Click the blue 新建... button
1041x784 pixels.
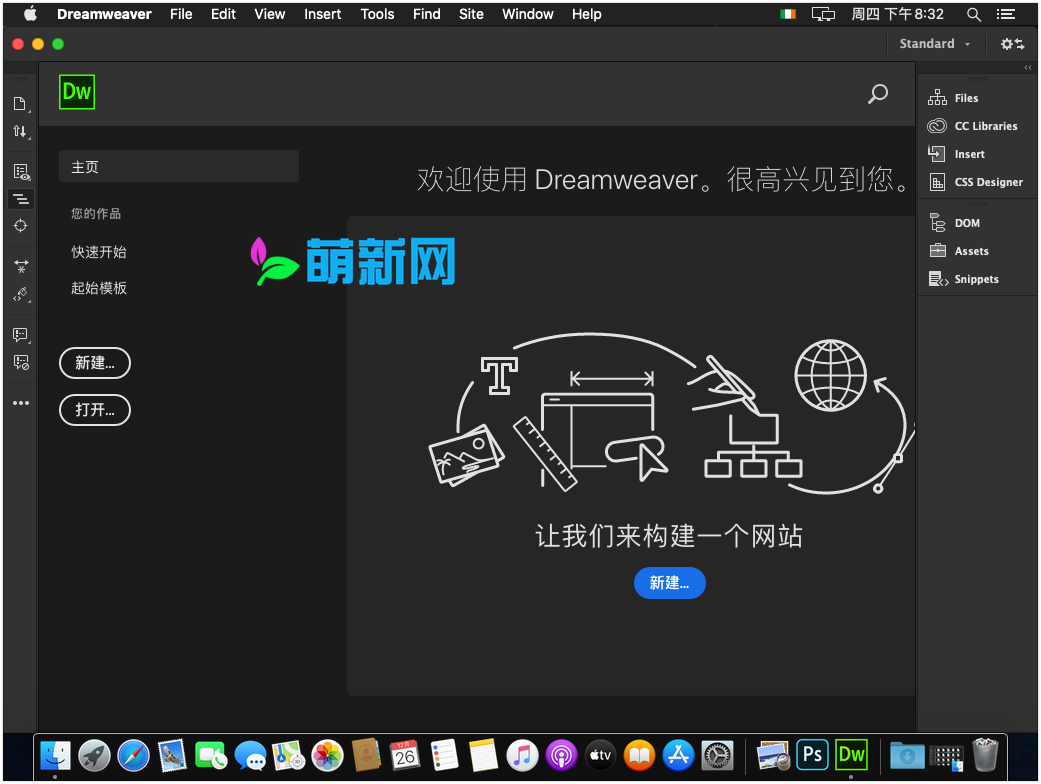669,583
